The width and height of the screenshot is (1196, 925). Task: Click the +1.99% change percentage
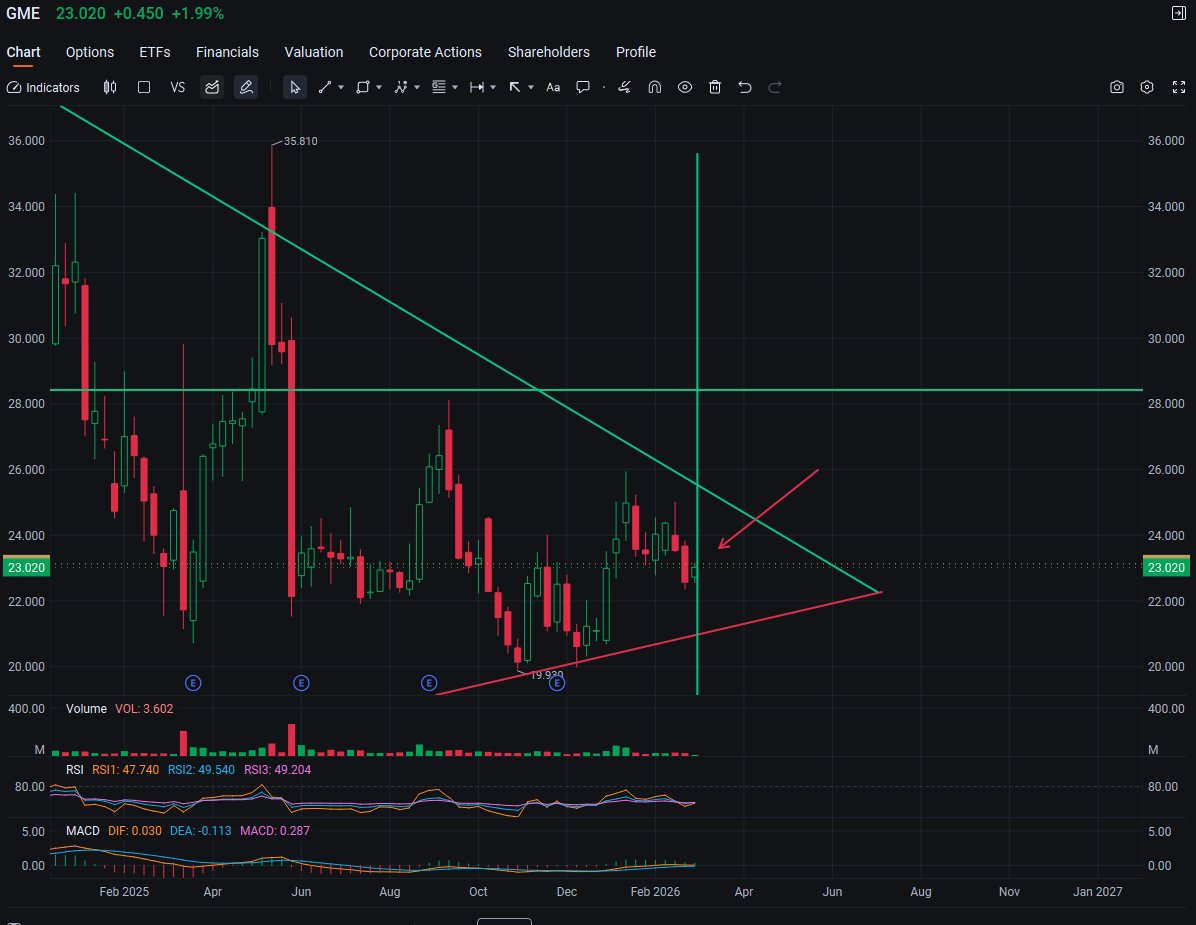[197, 14]
